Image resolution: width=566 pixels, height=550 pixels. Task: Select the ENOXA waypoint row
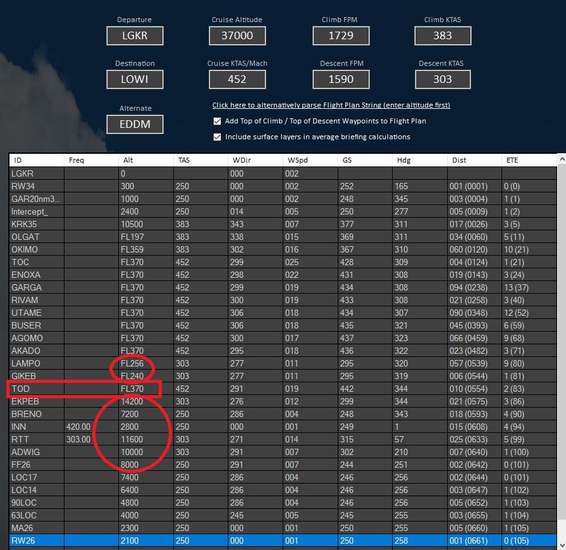tap(283, 275)
